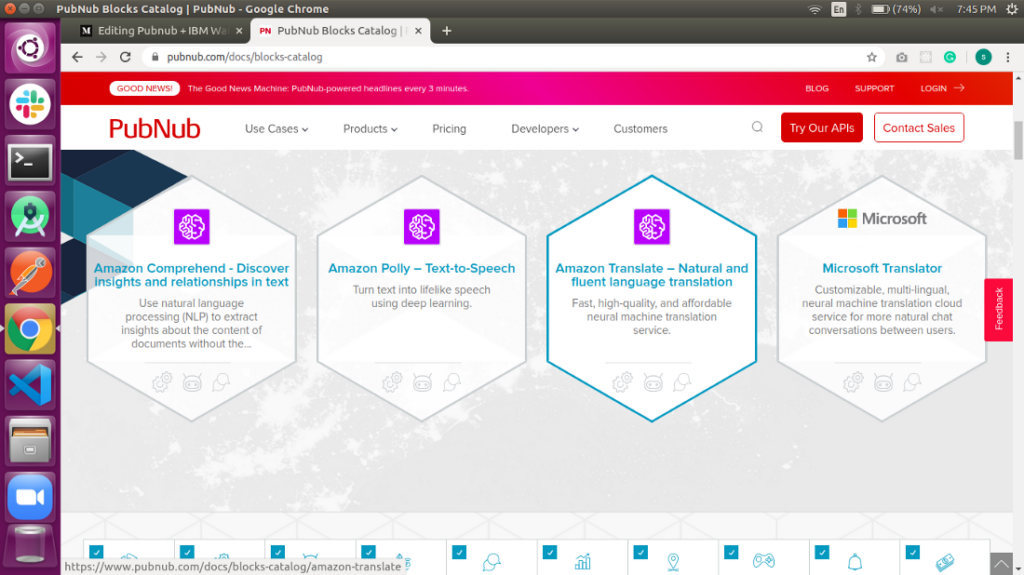Click the Amazon Translate brain icon
Viewport: 1024px width, 575px height.
tap(651, 227)
